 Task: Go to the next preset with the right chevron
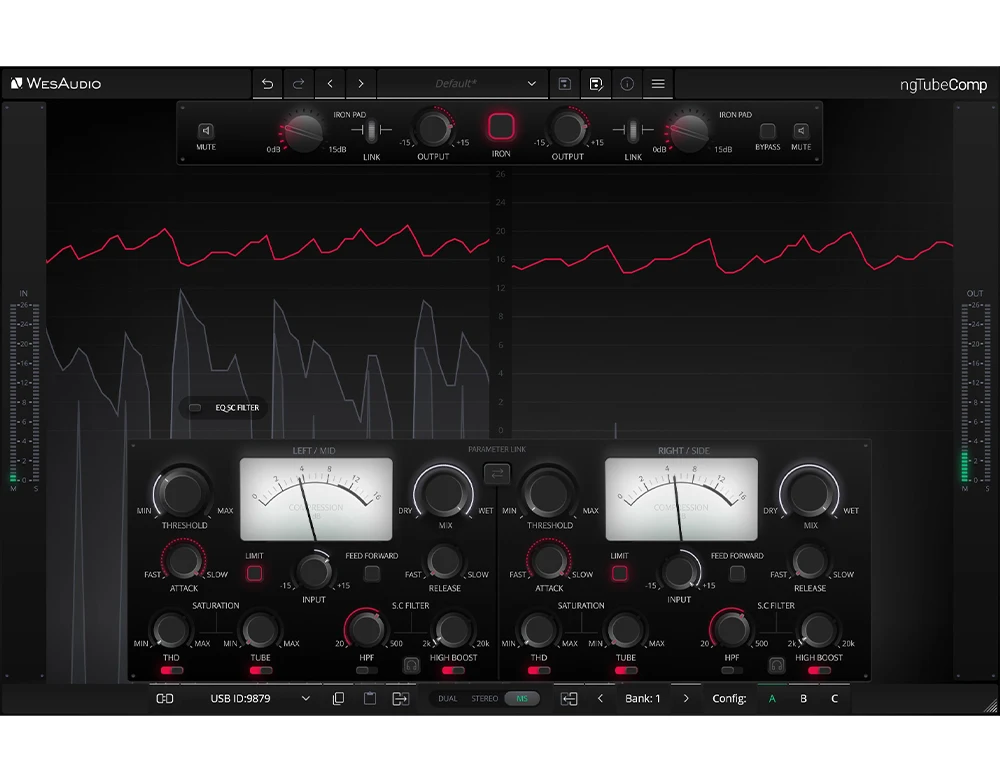click(x=361, y=84)
